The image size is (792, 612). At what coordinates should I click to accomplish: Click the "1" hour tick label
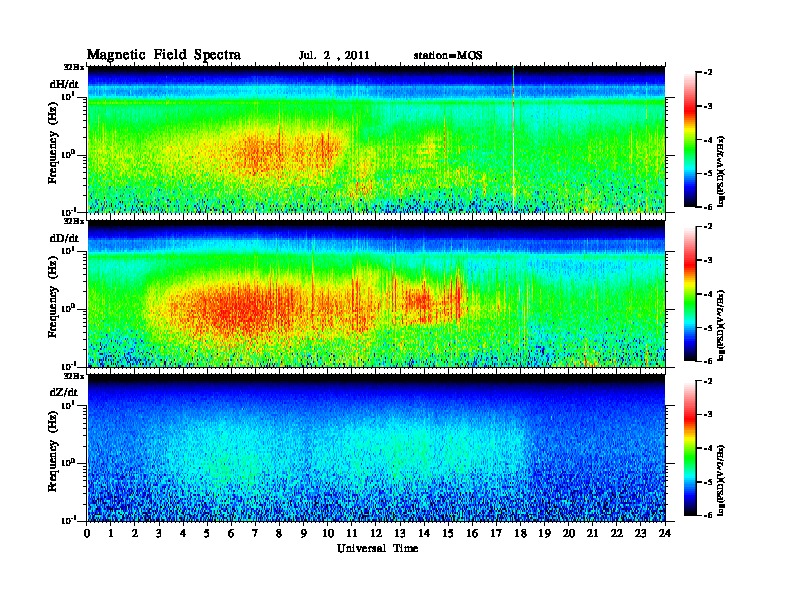tap(111, 533)
